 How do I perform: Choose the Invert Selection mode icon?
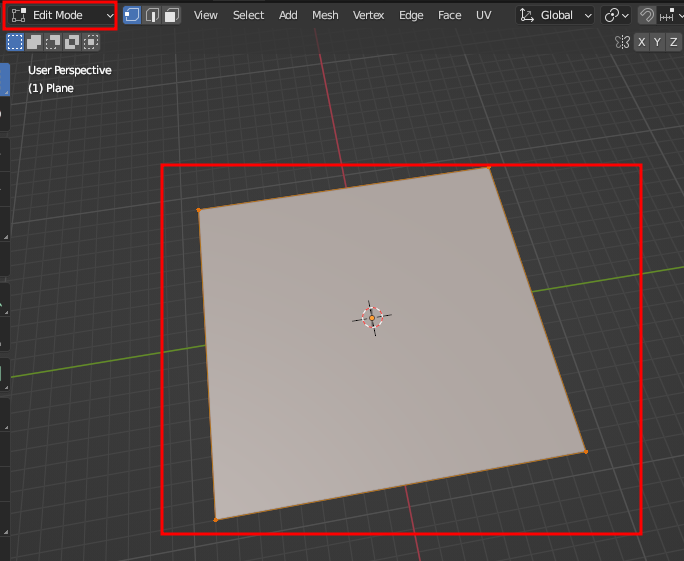pos(72,42)
